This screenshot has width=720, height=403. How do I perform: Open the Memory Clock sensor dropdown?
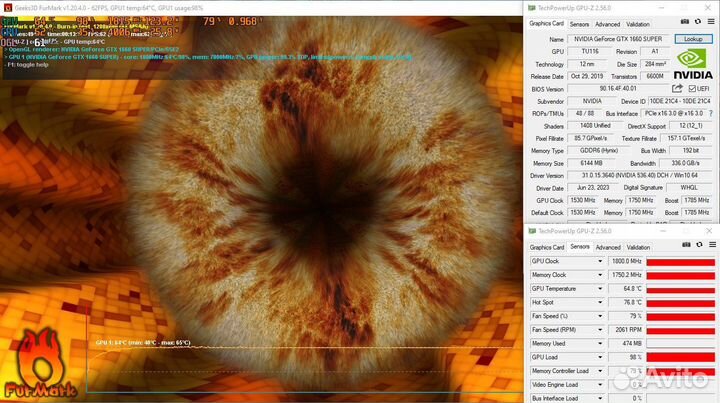600,275
